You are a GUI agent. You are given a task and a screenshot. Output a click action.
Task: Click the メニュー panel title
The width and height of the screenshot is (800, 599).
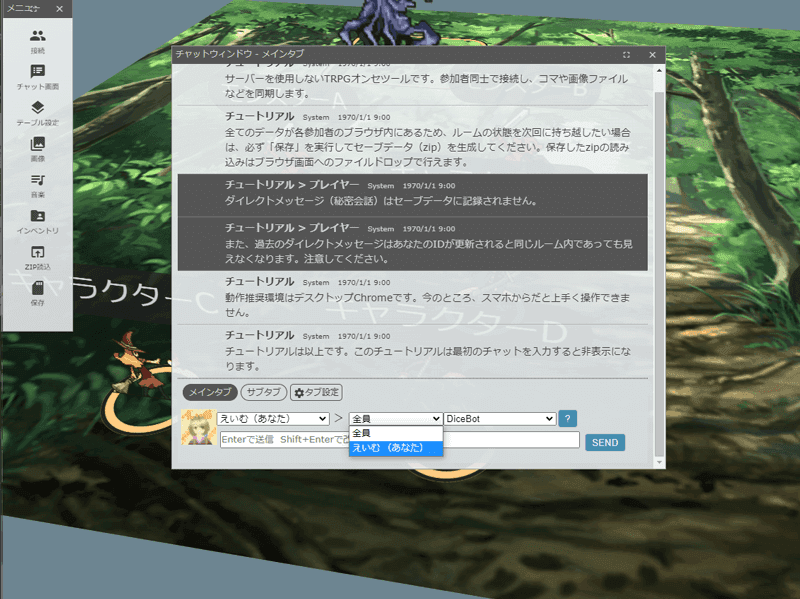23,9
